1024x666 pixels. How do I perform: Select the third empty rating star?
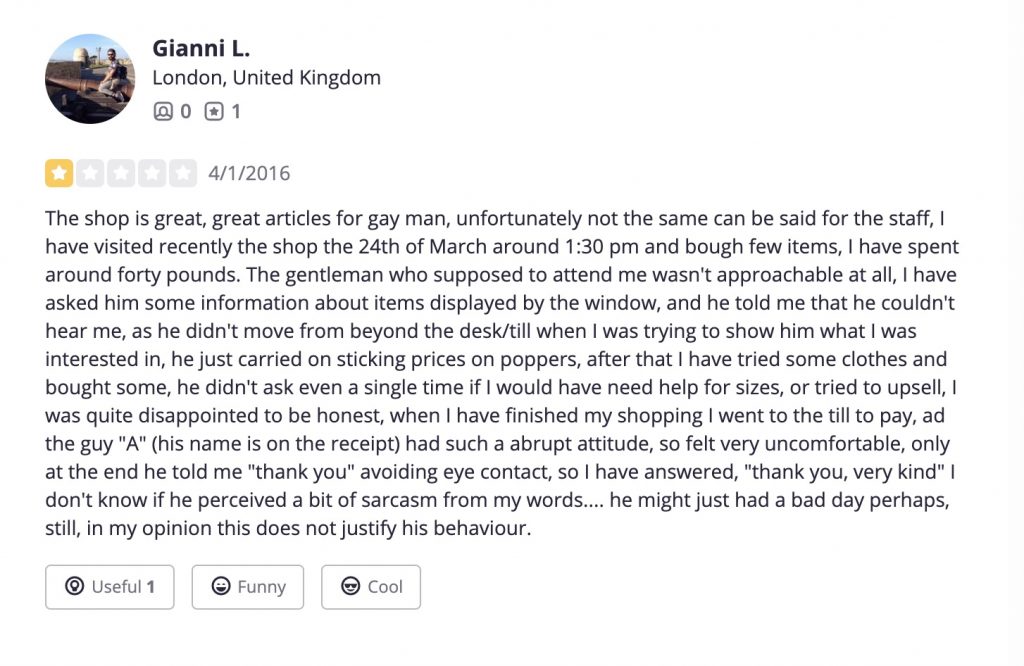(x=121, y=173)
